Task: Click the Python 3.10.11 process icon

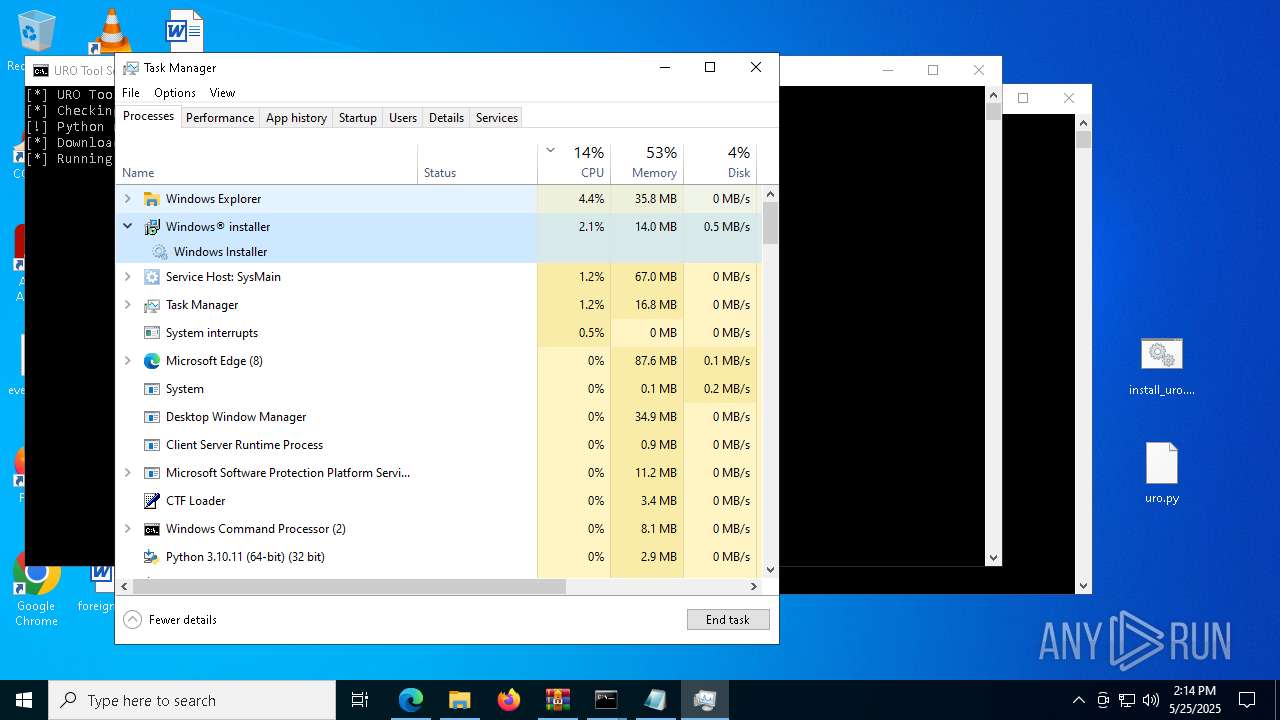Action: point(152,557)
